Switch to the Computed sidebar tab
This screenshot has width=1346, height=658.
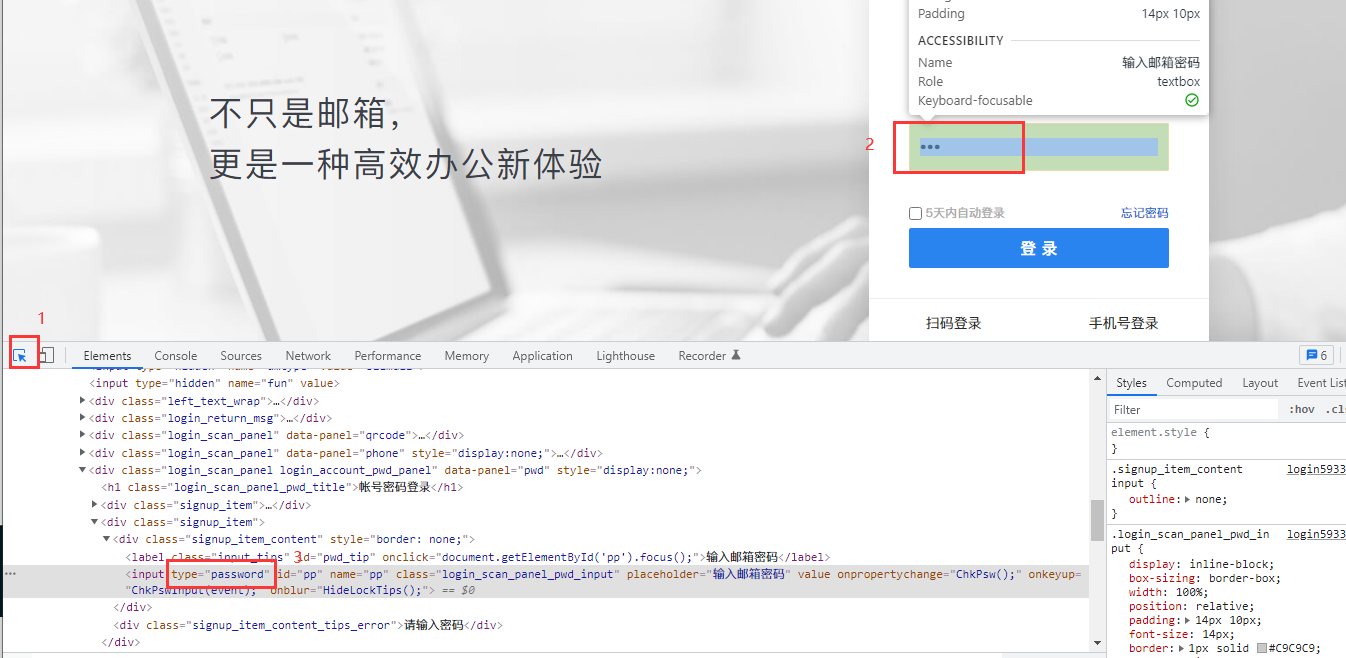pyautogui.click(x=1194, y=383)
